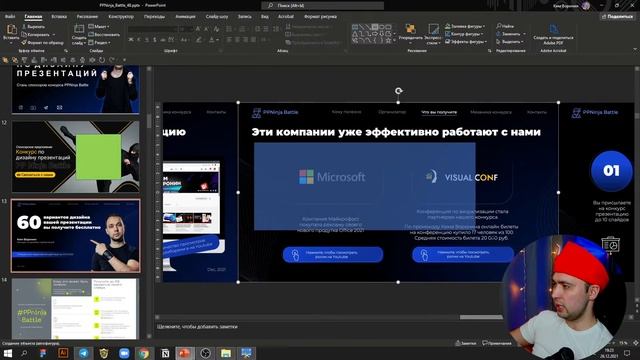Select slide 13 thumbnail showing 60
The image size is (640, 360).
76,236
